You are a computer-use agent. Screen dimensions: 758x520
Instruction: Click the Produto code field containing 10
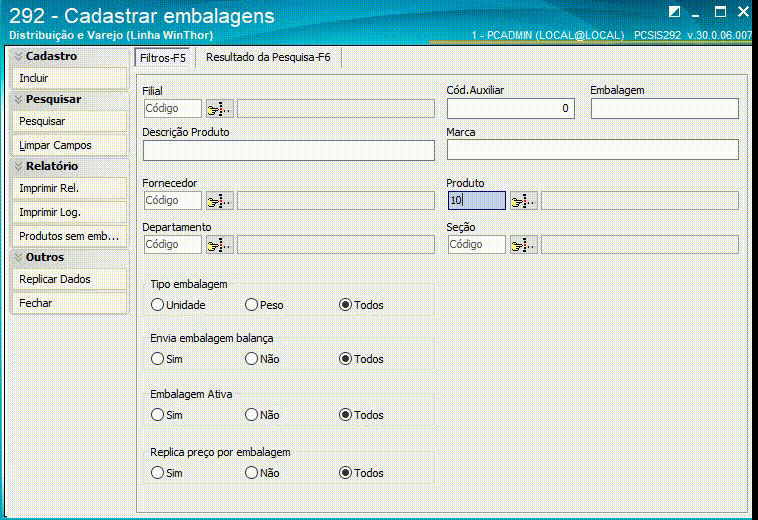[x=477, y=201]
